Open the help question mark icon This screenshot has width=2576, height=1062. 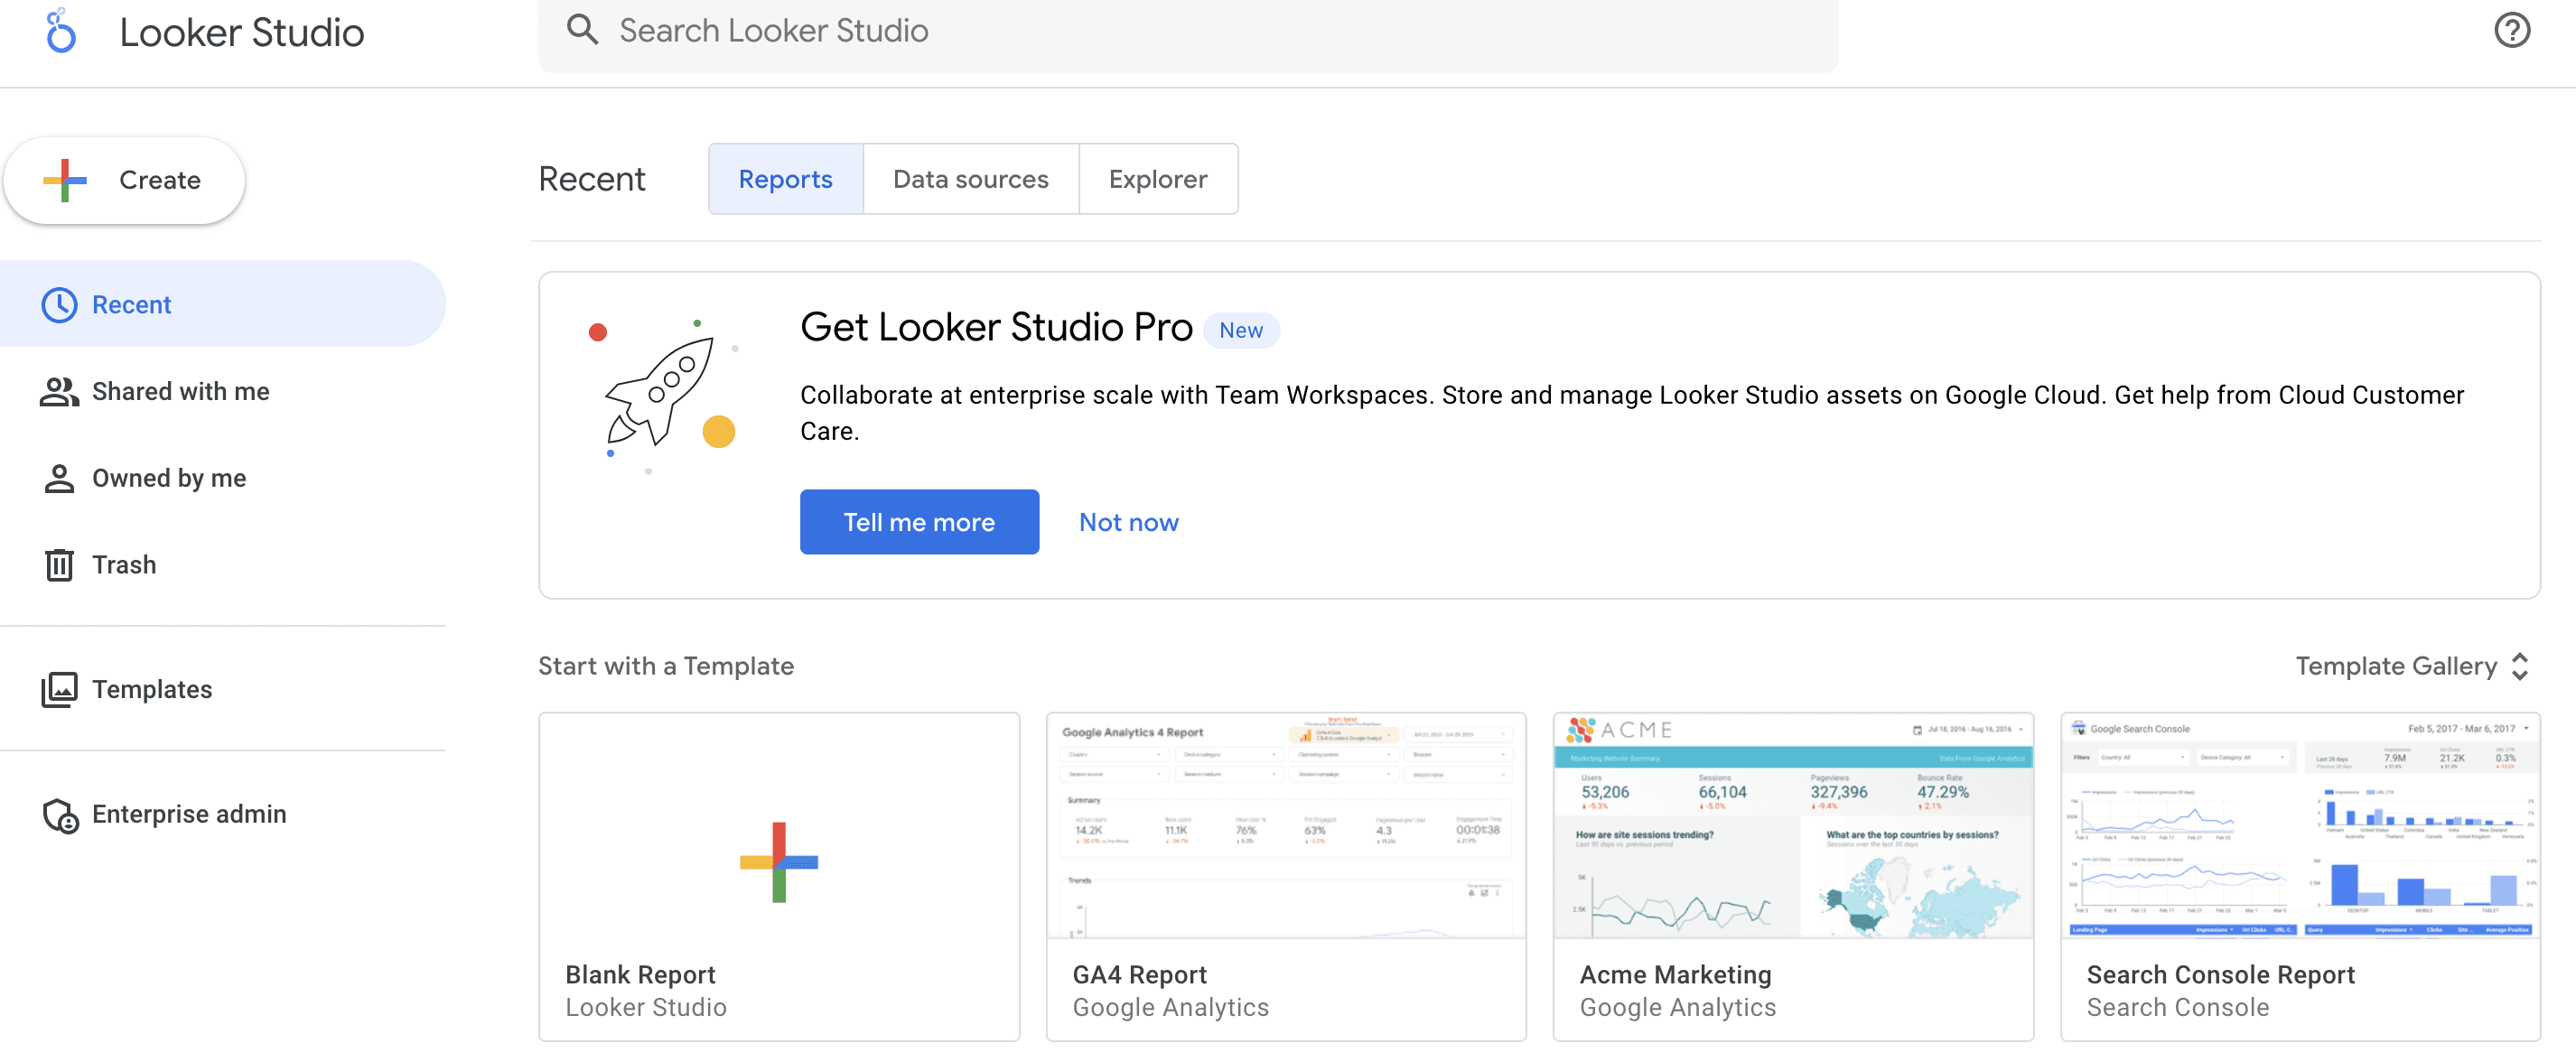(x=2511, y=30)
